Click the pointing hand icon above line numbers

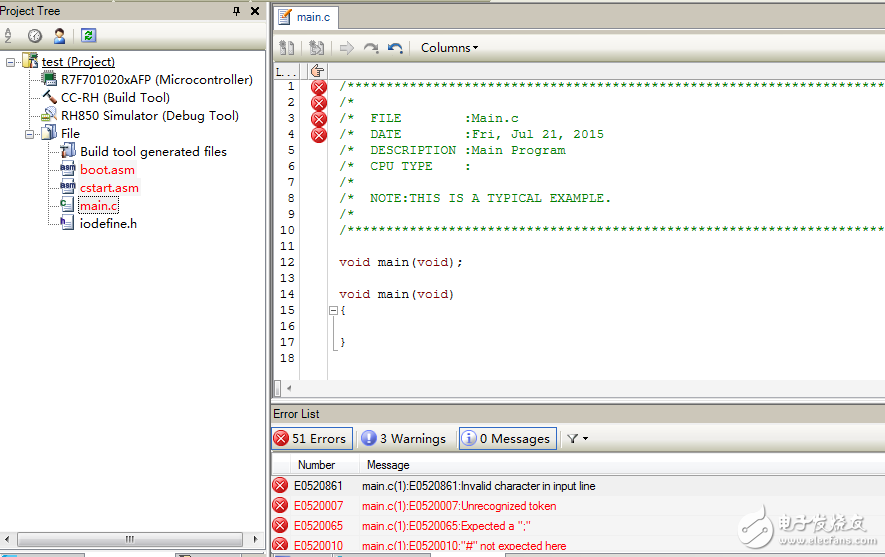[316, 70]
